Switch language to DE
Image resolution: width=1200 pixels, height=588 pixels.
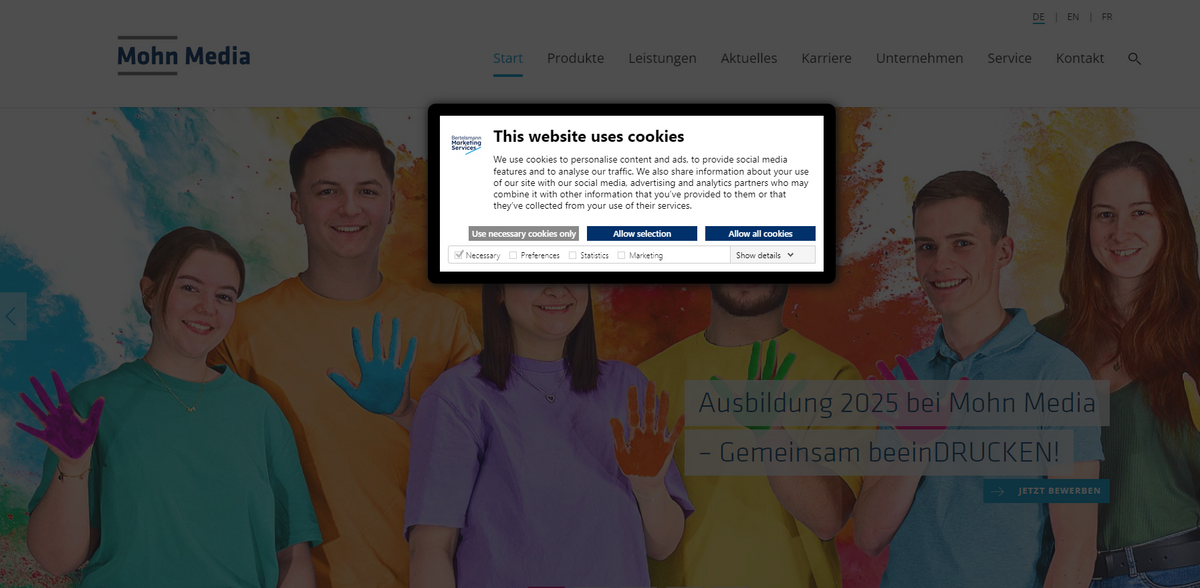[1039, 17]
